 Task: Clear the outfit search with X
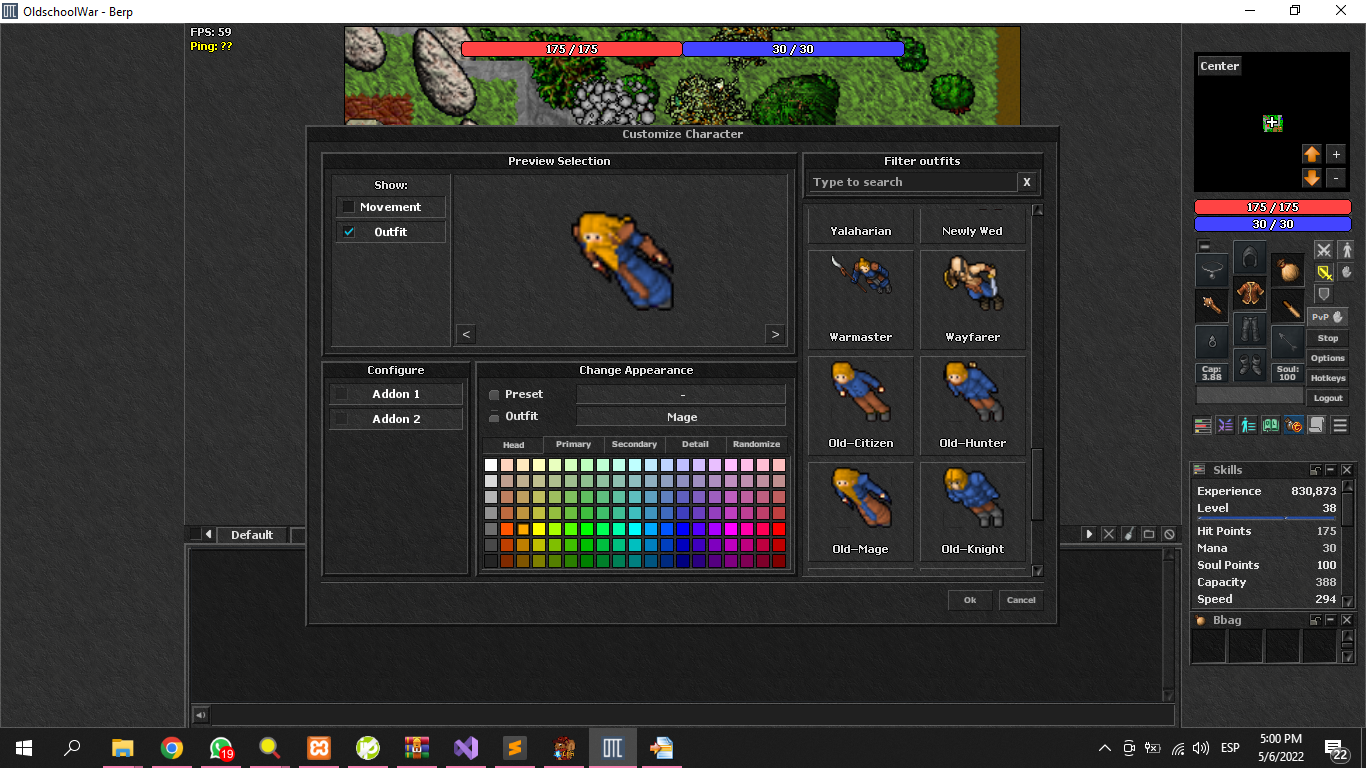(x=1026, y=182)
